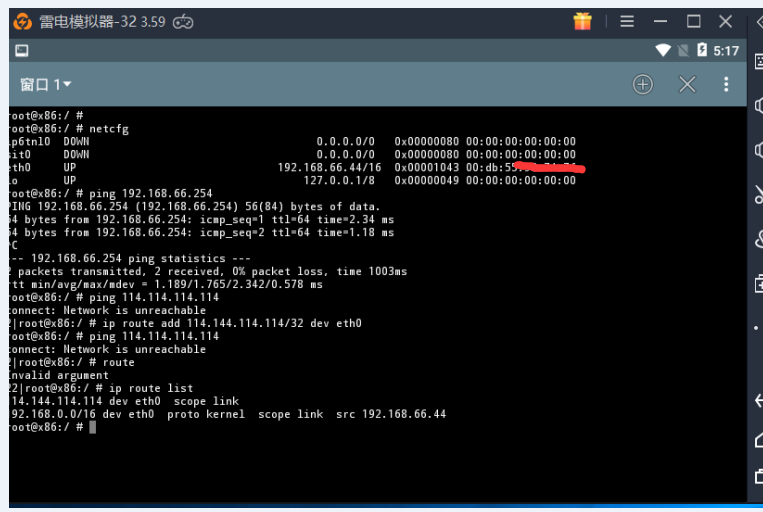Screen dimensions: 763x512
Task: Click the no-SIM signal icon
Action: [683, 50]
